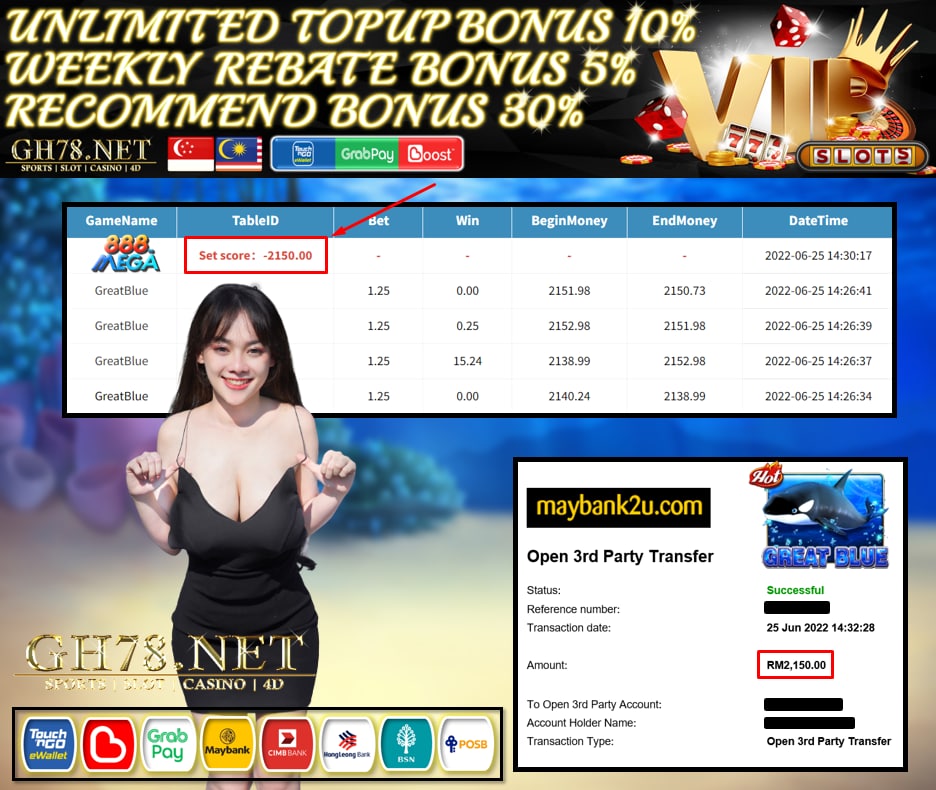The height and width of the screenshot is (790, 936).
Task: Click the transaction date 25 Jun 2022 14:32:28
Action: (x=820, y=628)
